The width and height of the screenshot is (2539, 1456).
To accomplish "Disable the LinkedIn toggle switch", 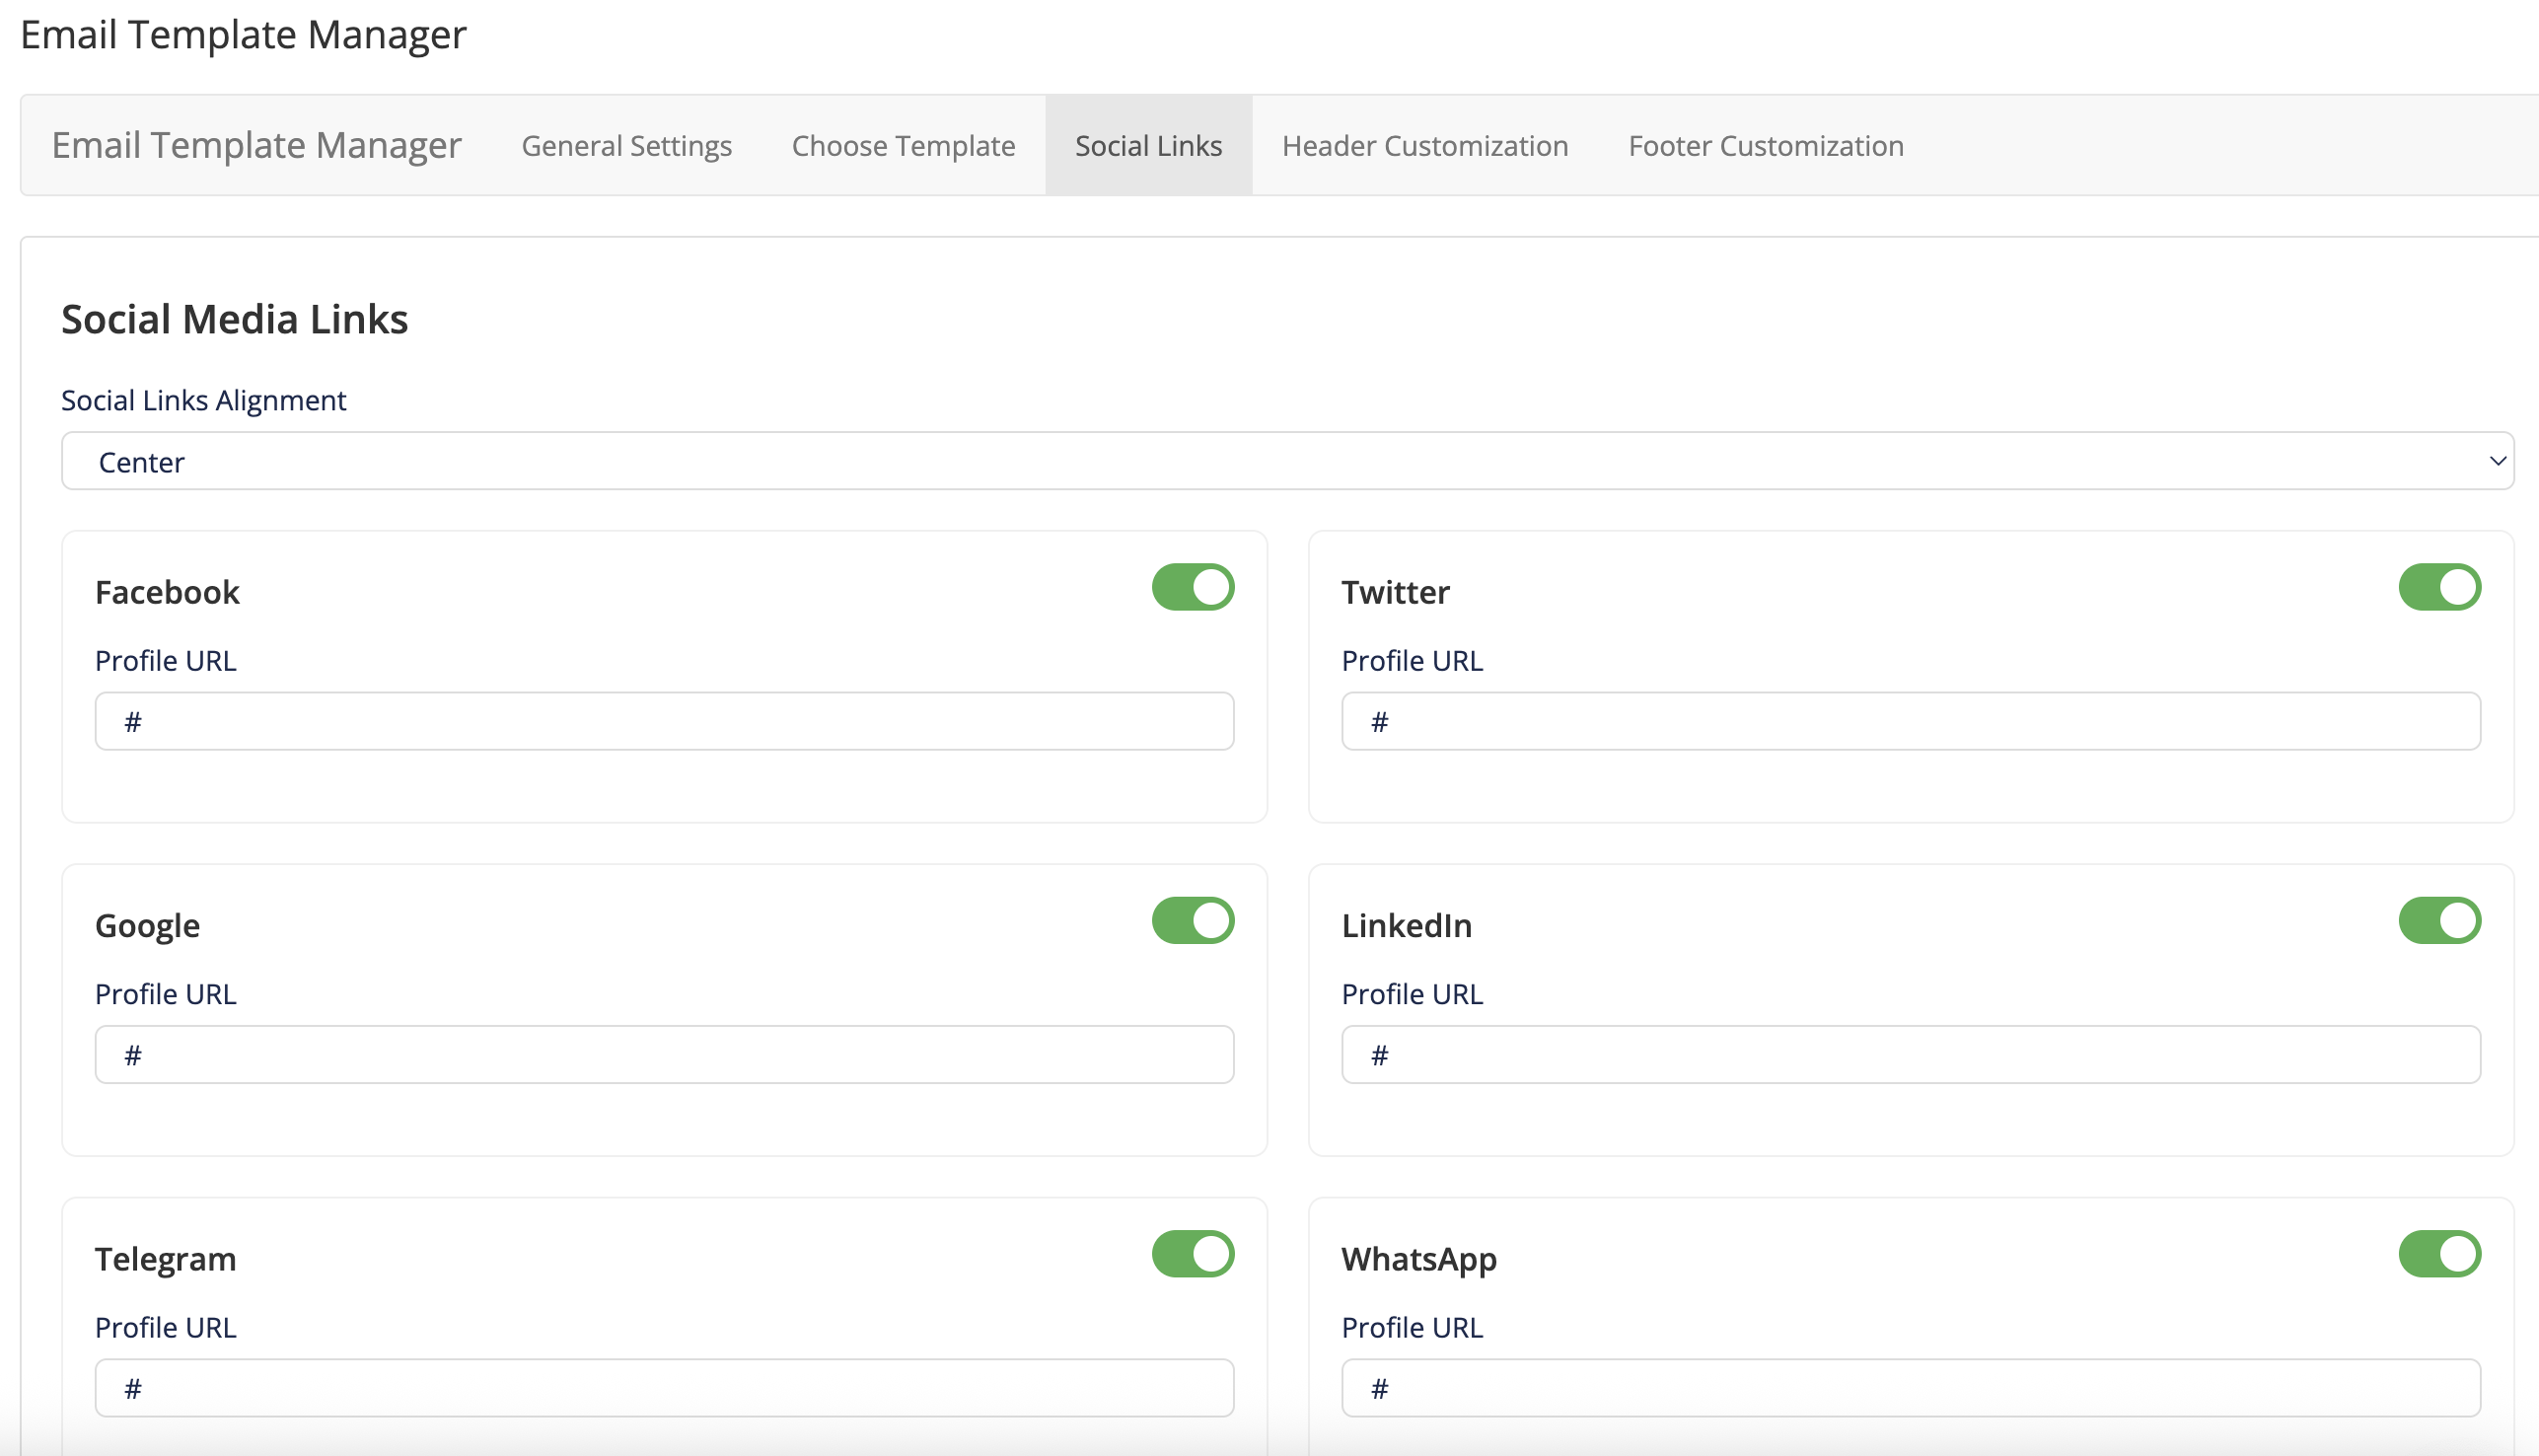I will [x=2438, y=920].
